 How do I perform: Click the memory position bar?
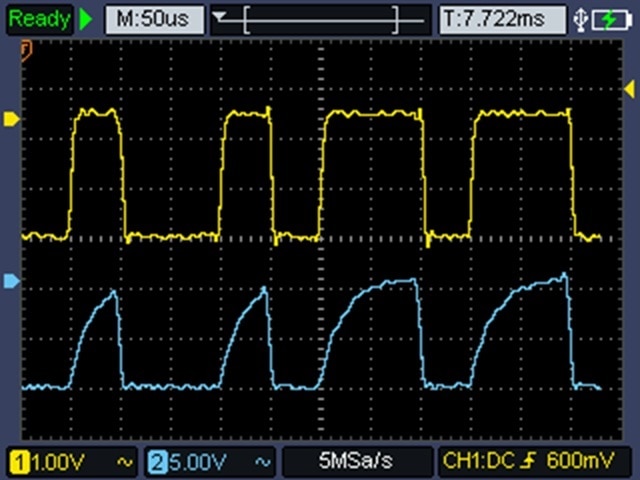pyautogui.click(x=320, y=20)
